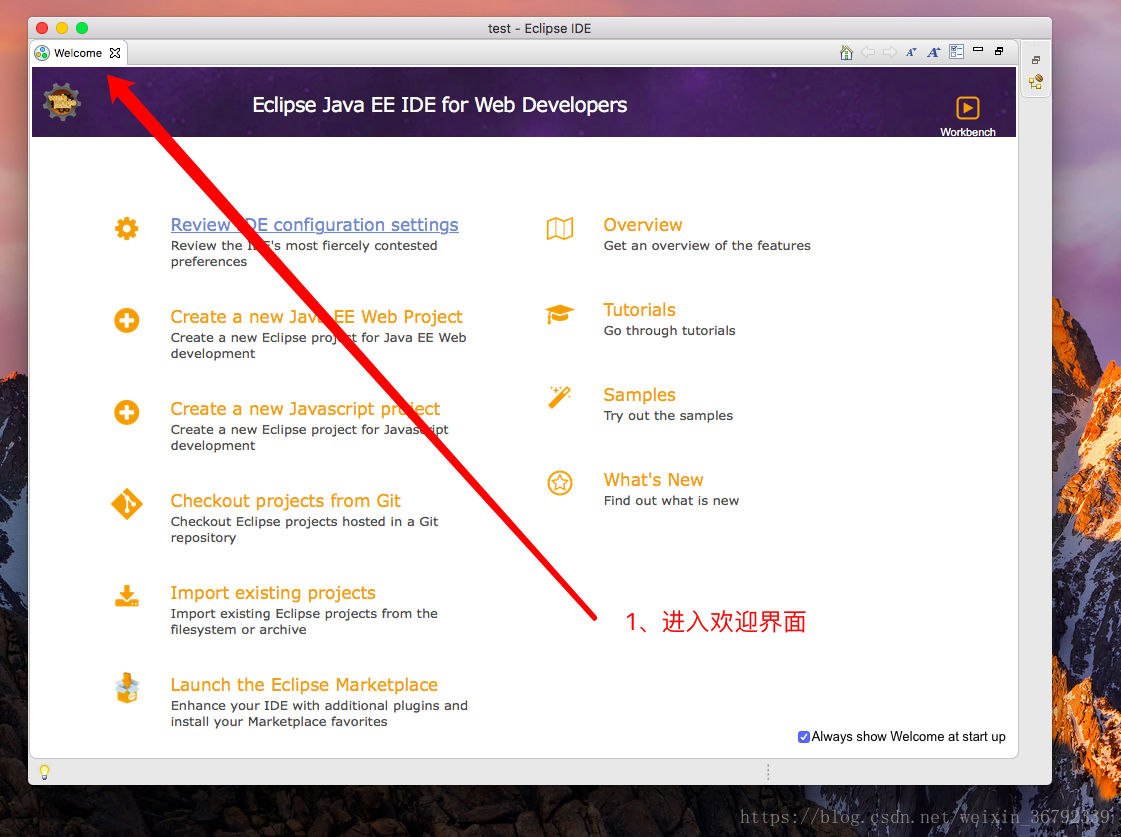Click the Samples magic wand icon
The width and height of the screenshot is (1121, 837).
point(560,397)
